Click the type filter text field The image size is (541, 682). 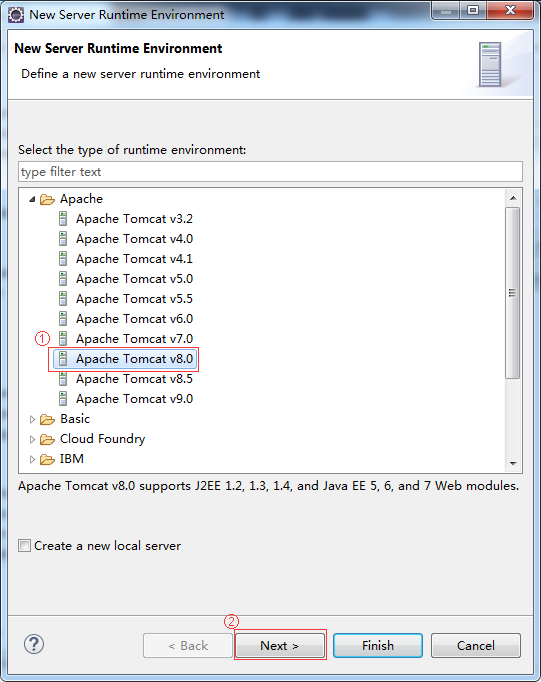point(270,172)
